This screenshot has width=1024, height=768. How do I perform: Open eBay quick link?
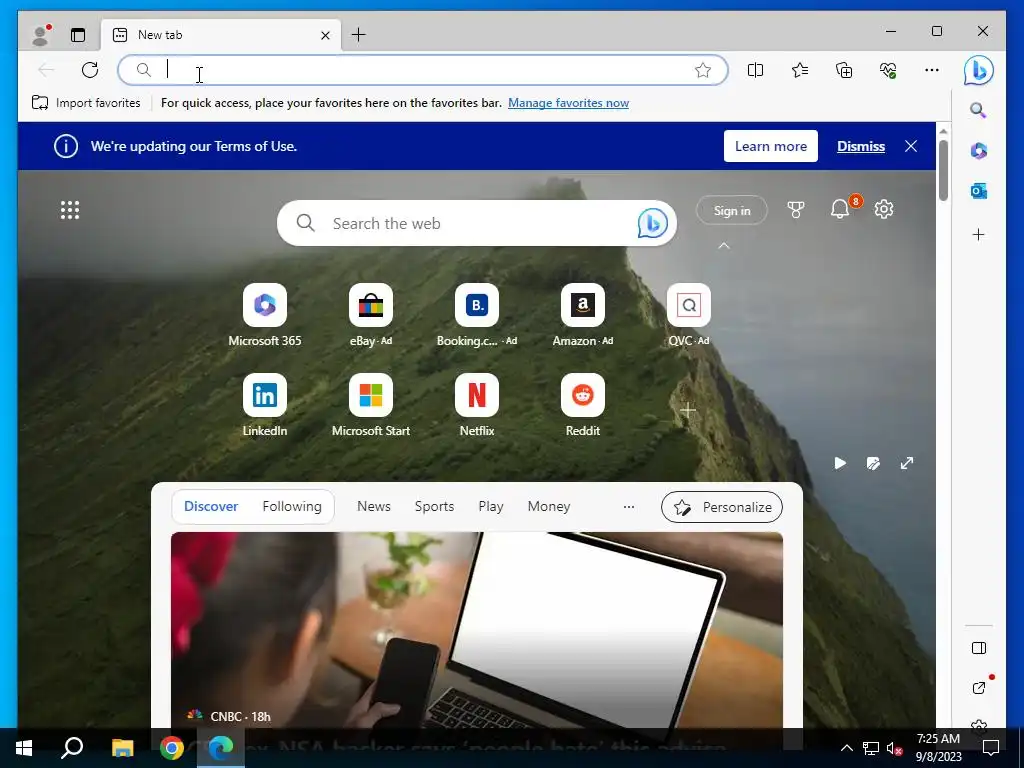(370, 315)
